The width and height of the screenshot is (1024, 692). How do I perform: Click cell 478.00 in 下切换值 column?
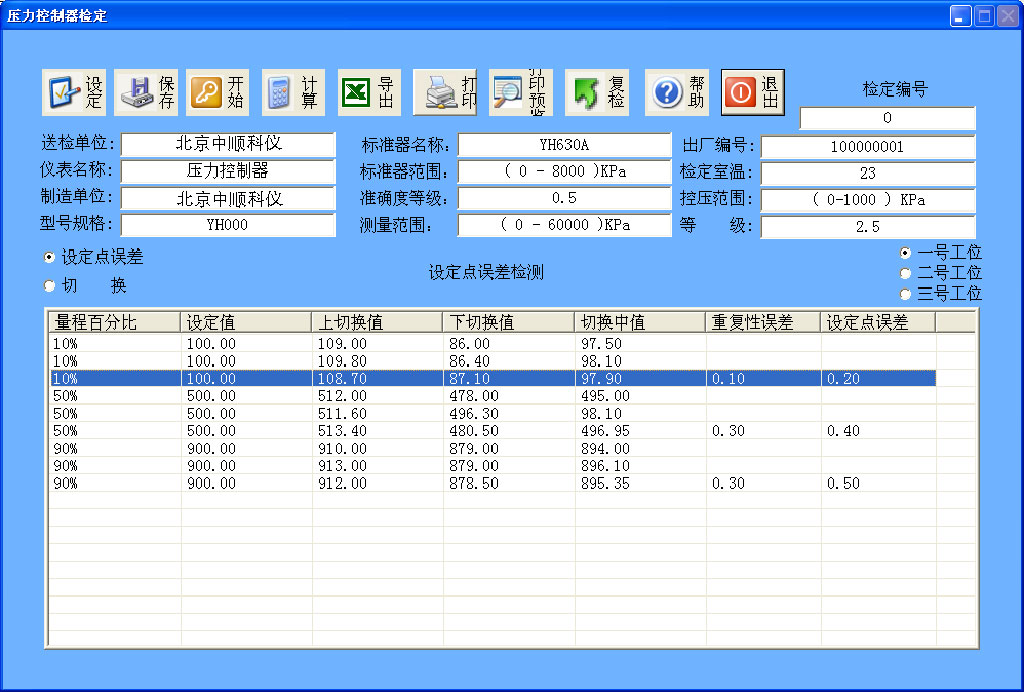(473, 396)
